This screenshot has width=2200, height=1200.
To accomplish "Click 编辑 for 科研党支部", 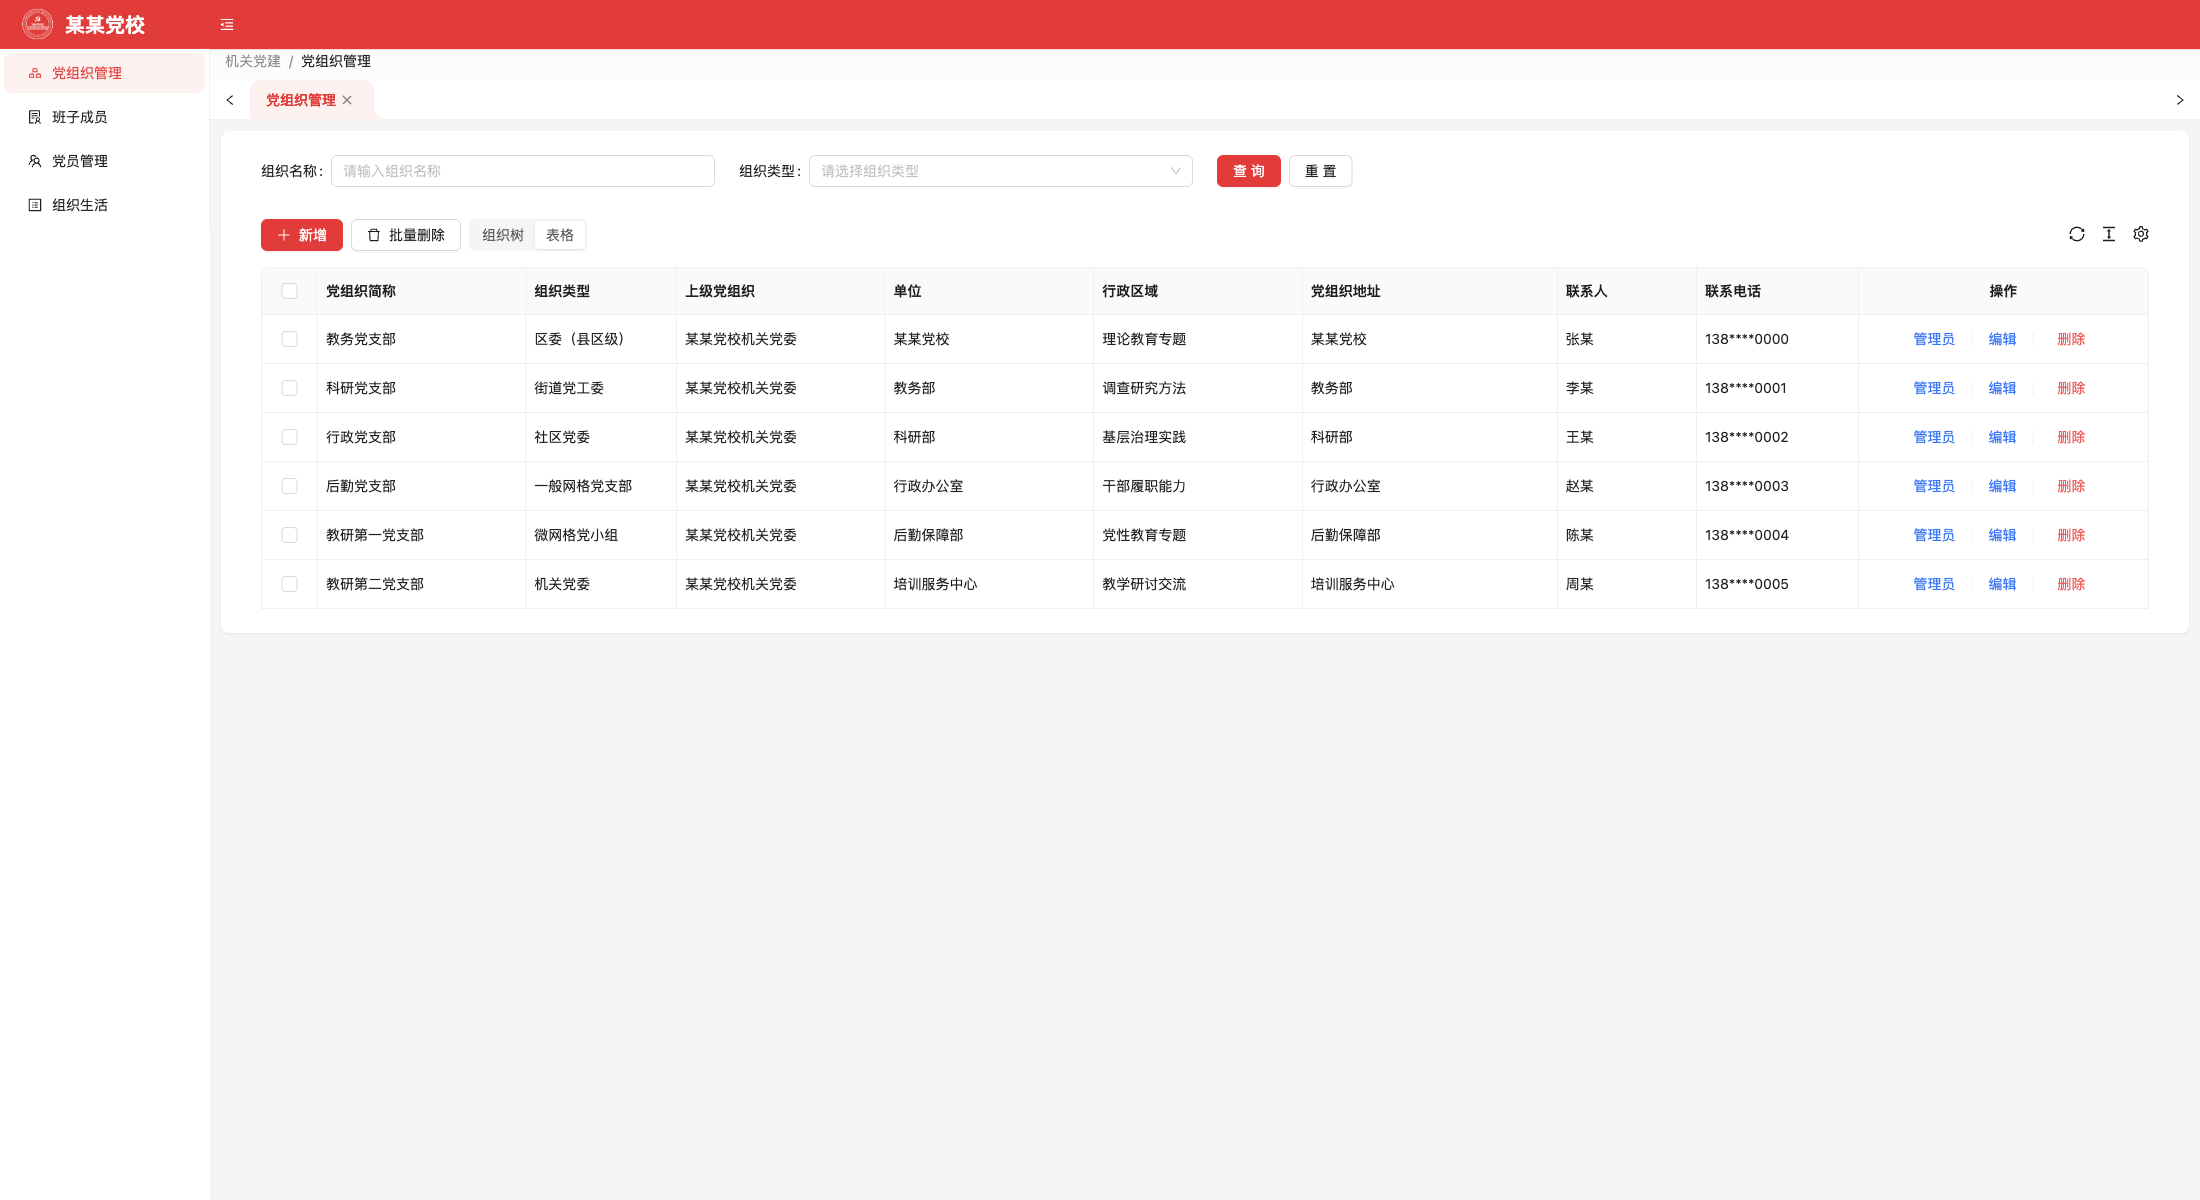I will [x=2002, y=388].
